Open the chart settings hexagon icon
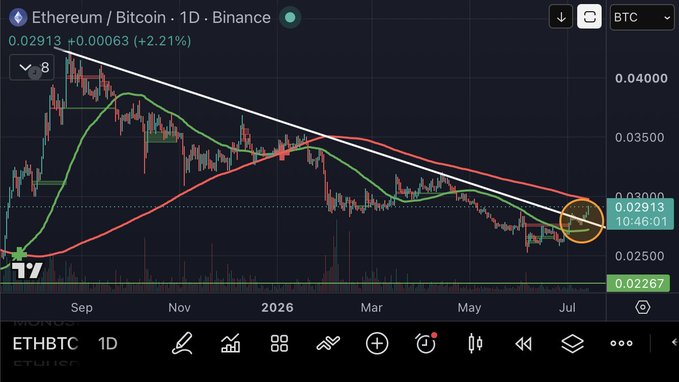 [x=643, y=307]
